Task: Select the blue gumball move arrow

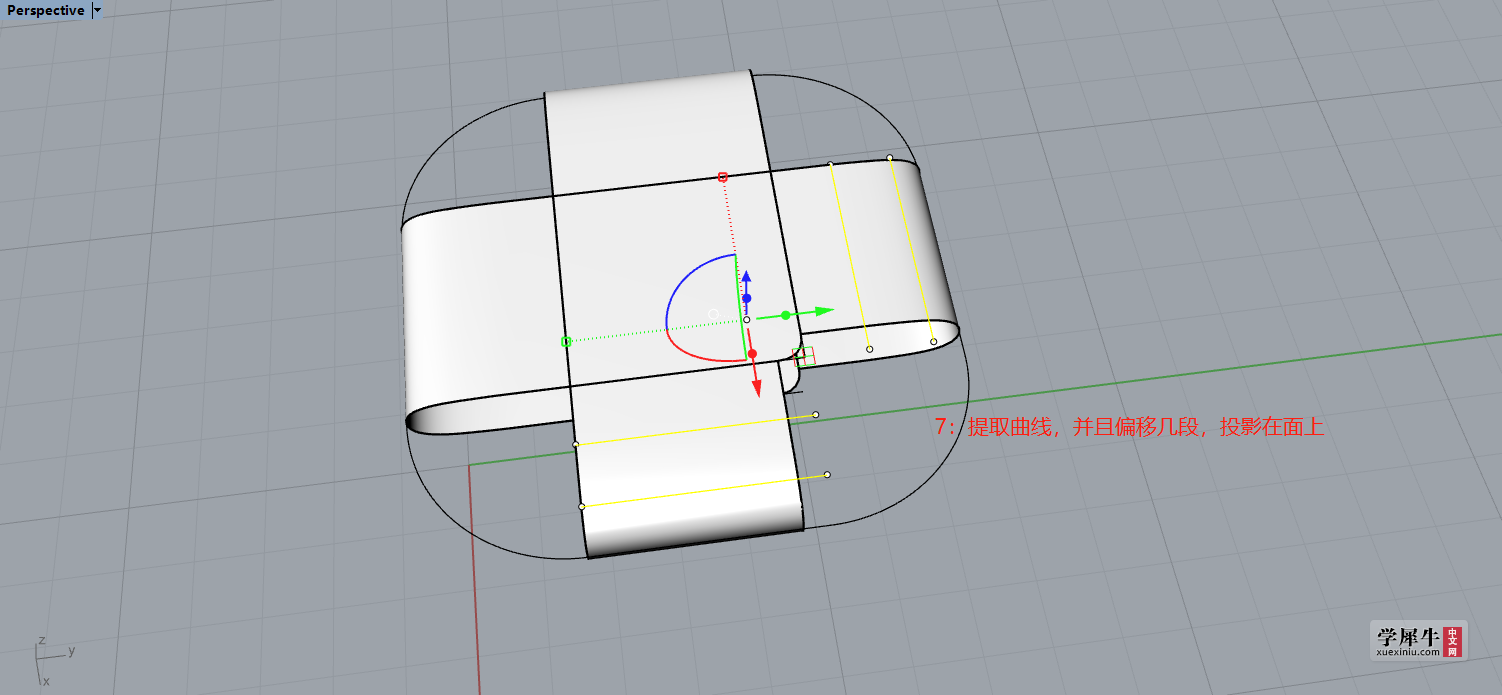Action: click(746, 277)
